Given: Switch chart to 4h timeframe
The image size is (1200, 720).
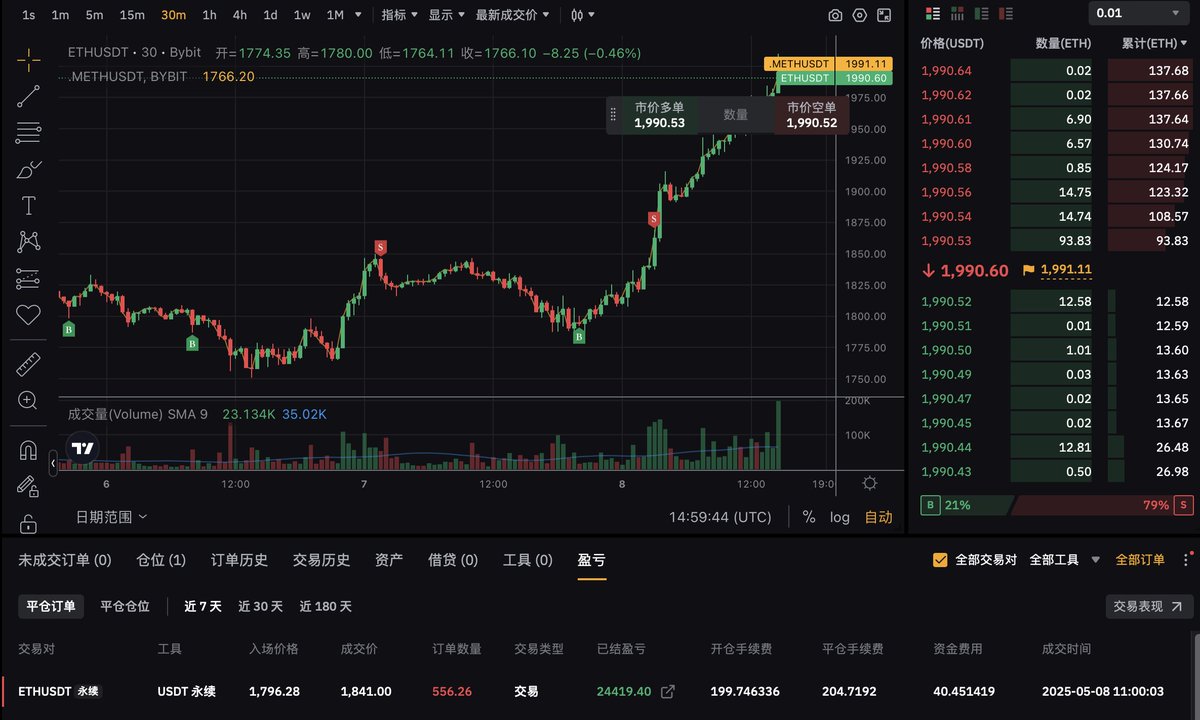Looking at the screenshot, I should click(240, 15).
